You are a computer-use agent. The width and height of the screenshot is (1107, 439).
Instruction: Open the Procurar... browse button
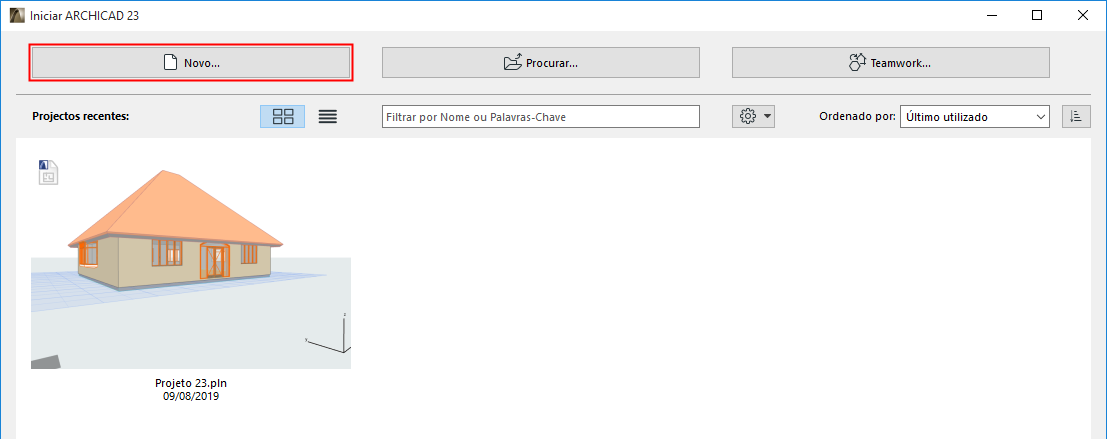click(541, 62)
